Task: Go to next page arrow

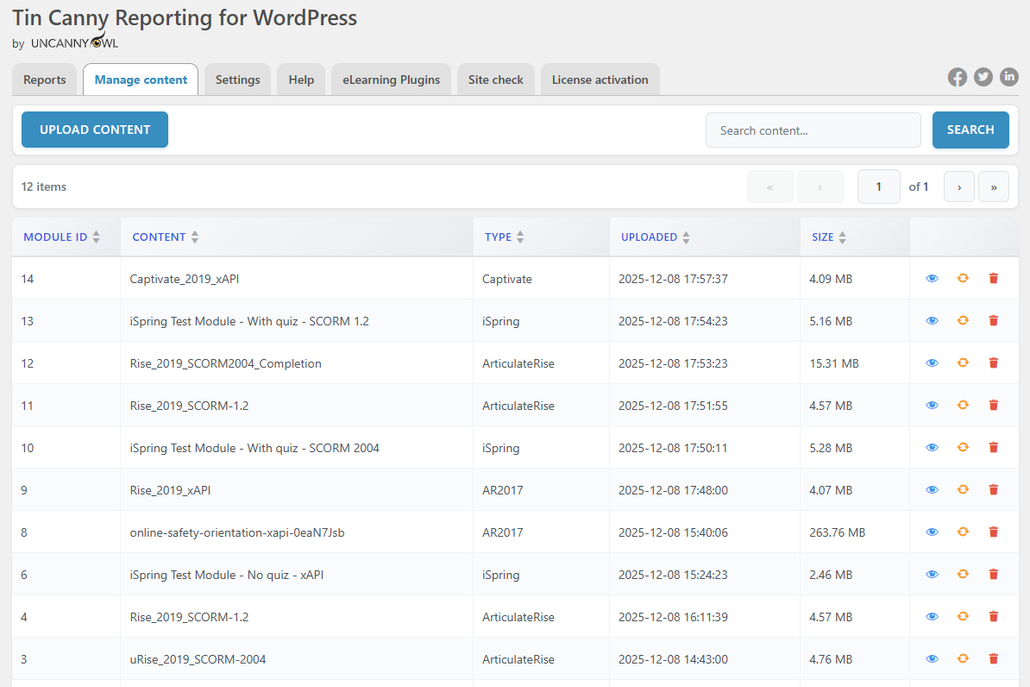Action: [x=959, y=187]
